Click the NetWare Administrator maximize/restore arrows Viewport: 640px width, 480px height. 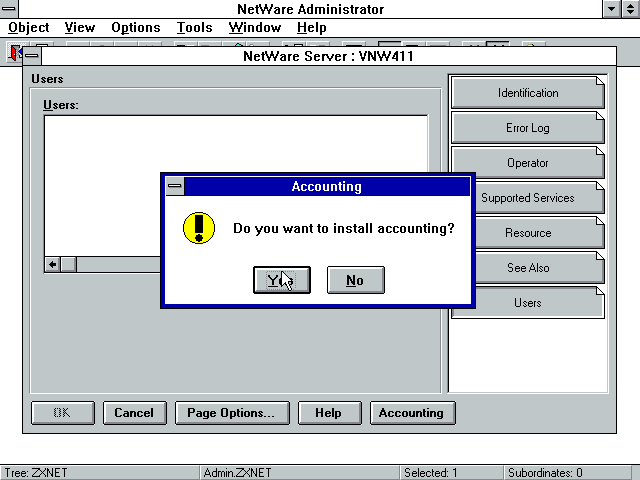(631, 9)
